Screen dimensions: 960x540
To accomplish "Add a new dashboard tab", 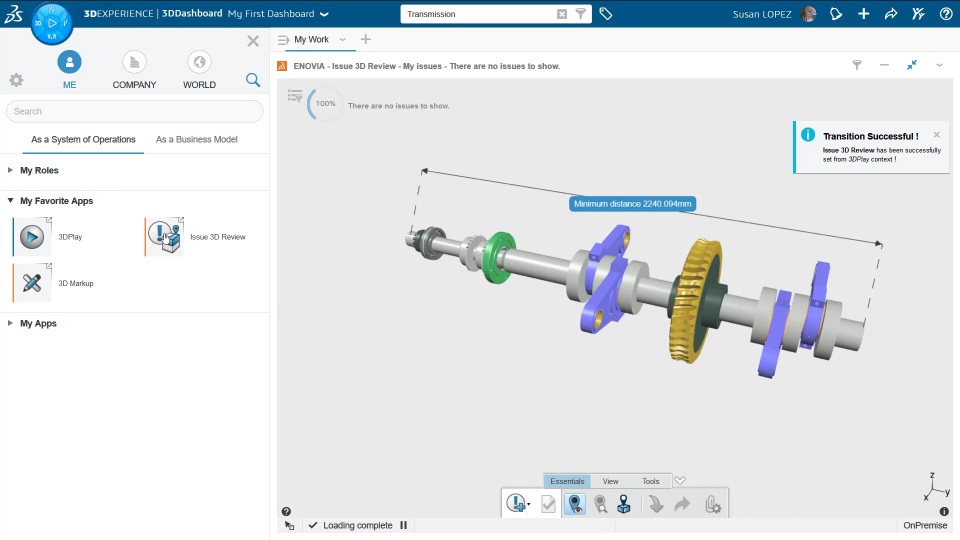I will click(366, 40).
